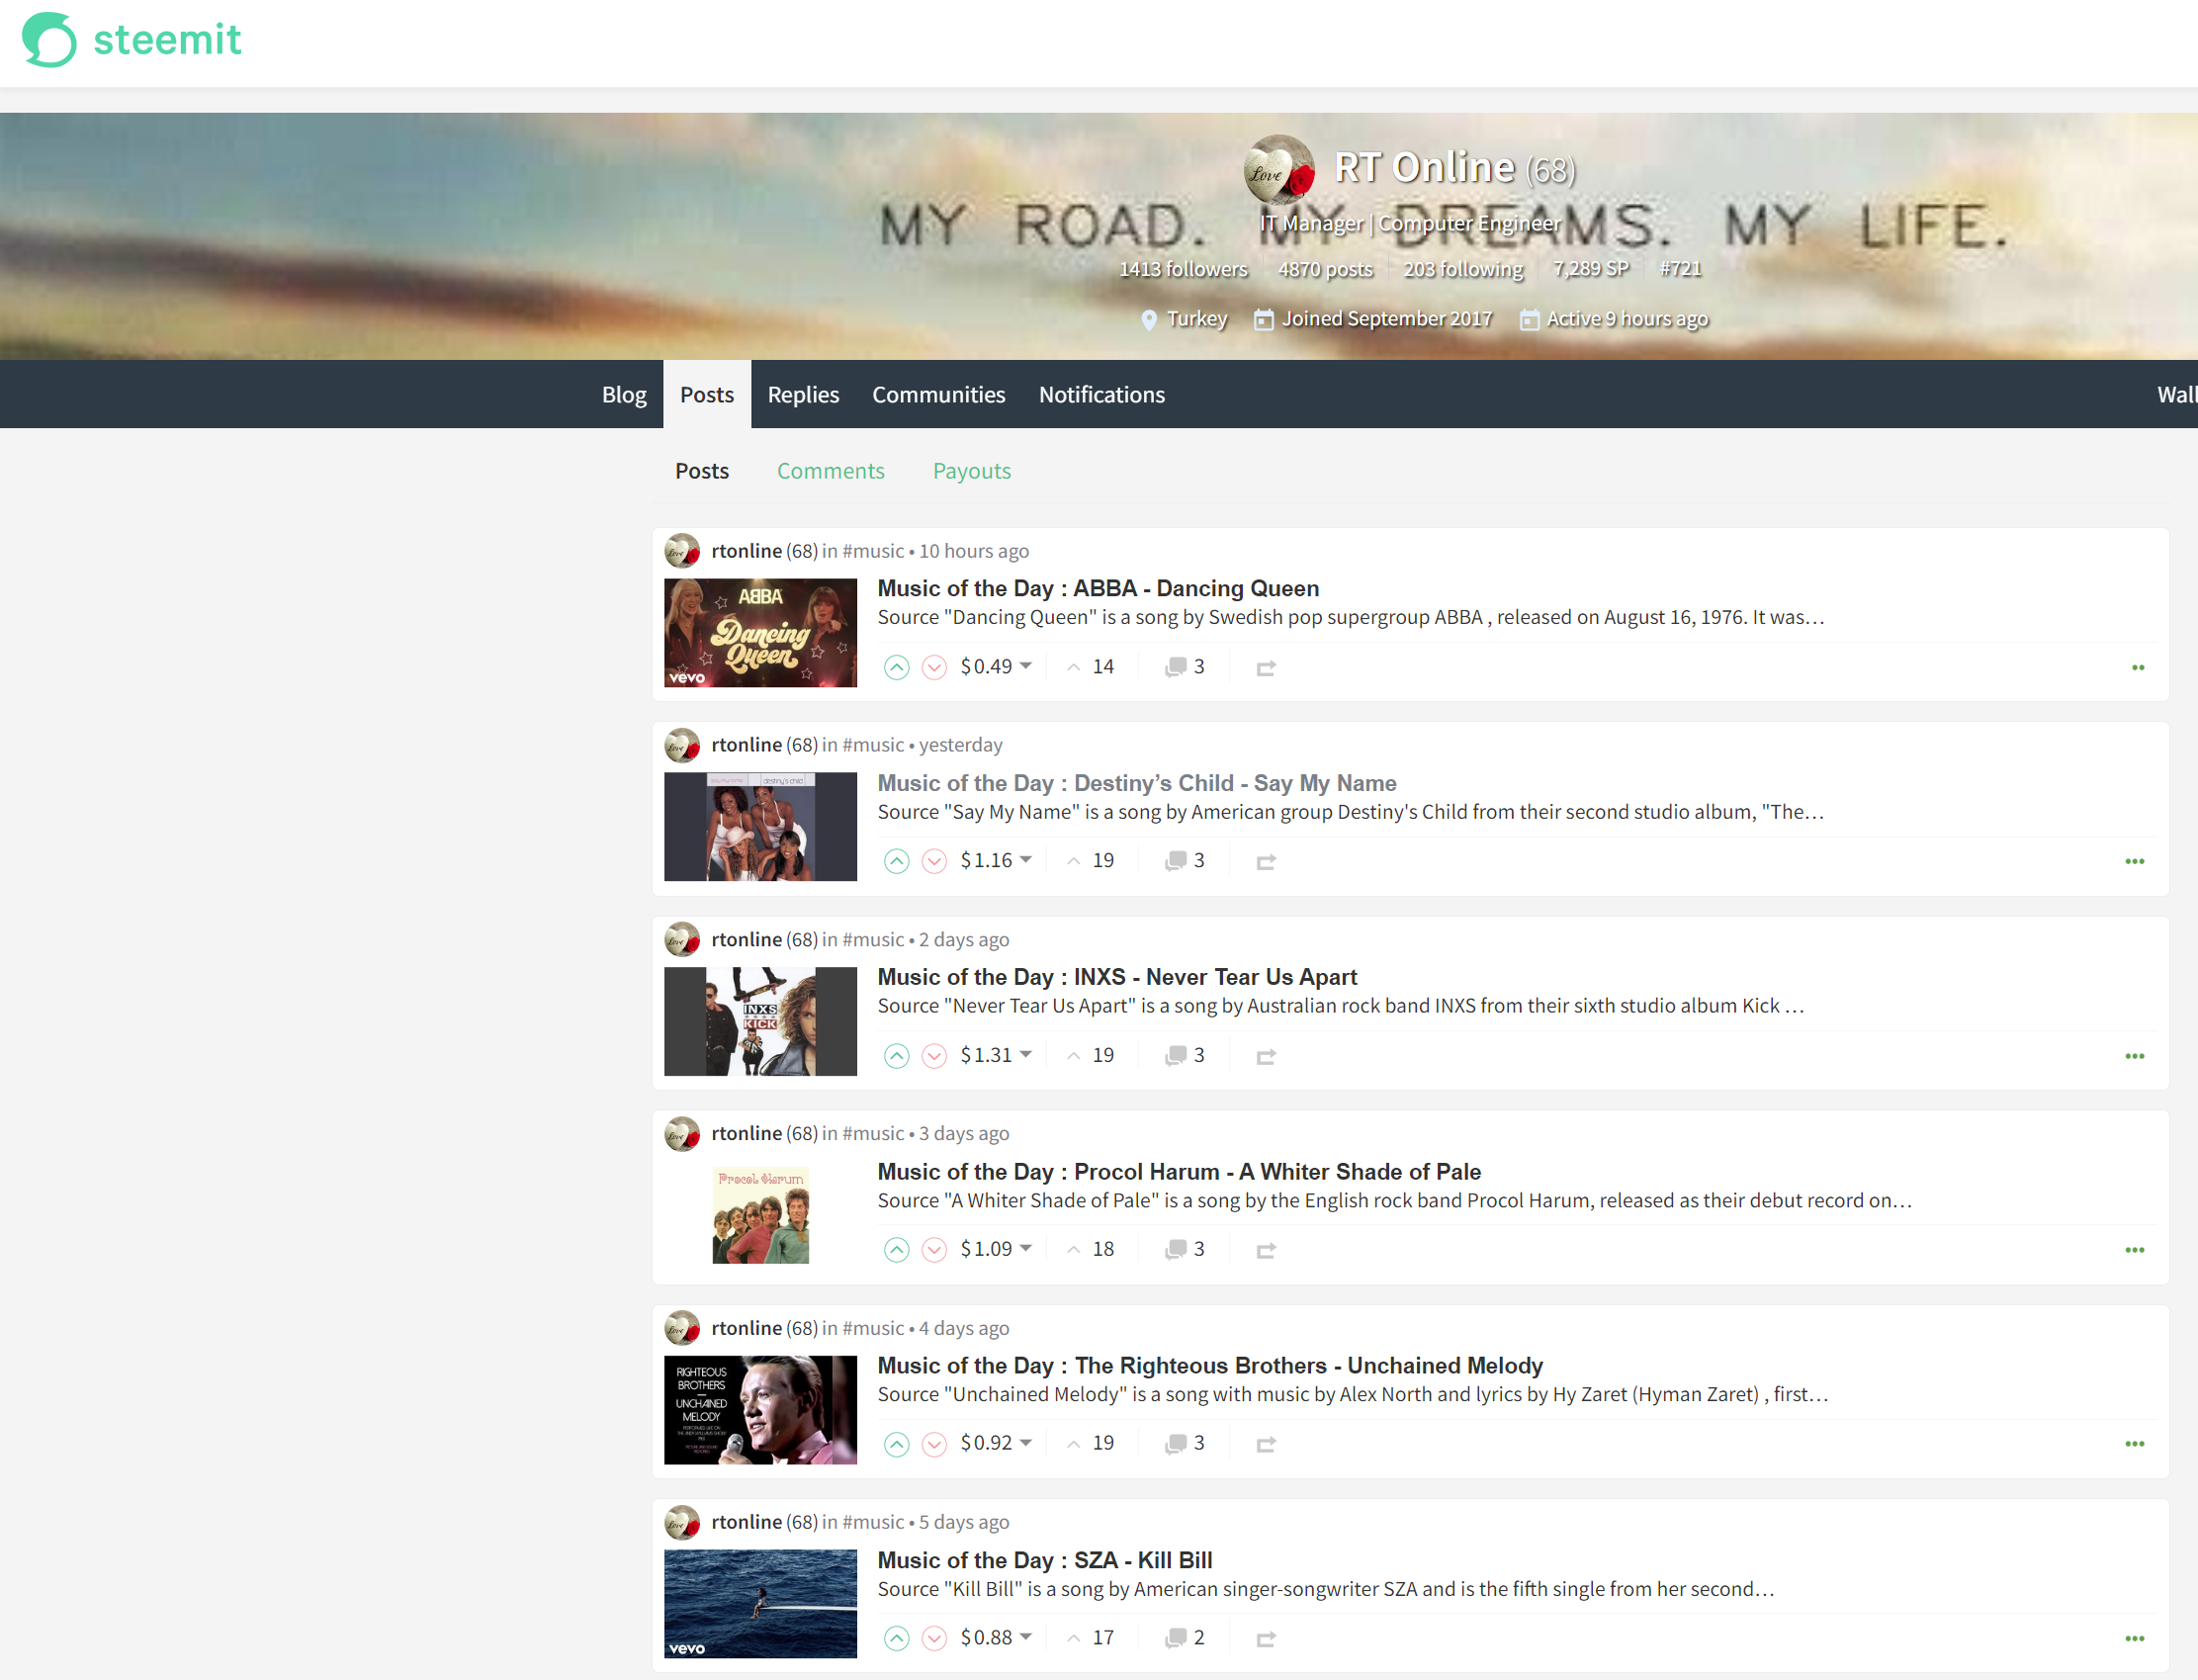Expand the $1.31 payout dropdown
Viewport: 2198px width, 1680px height.
coord(996,1056)
